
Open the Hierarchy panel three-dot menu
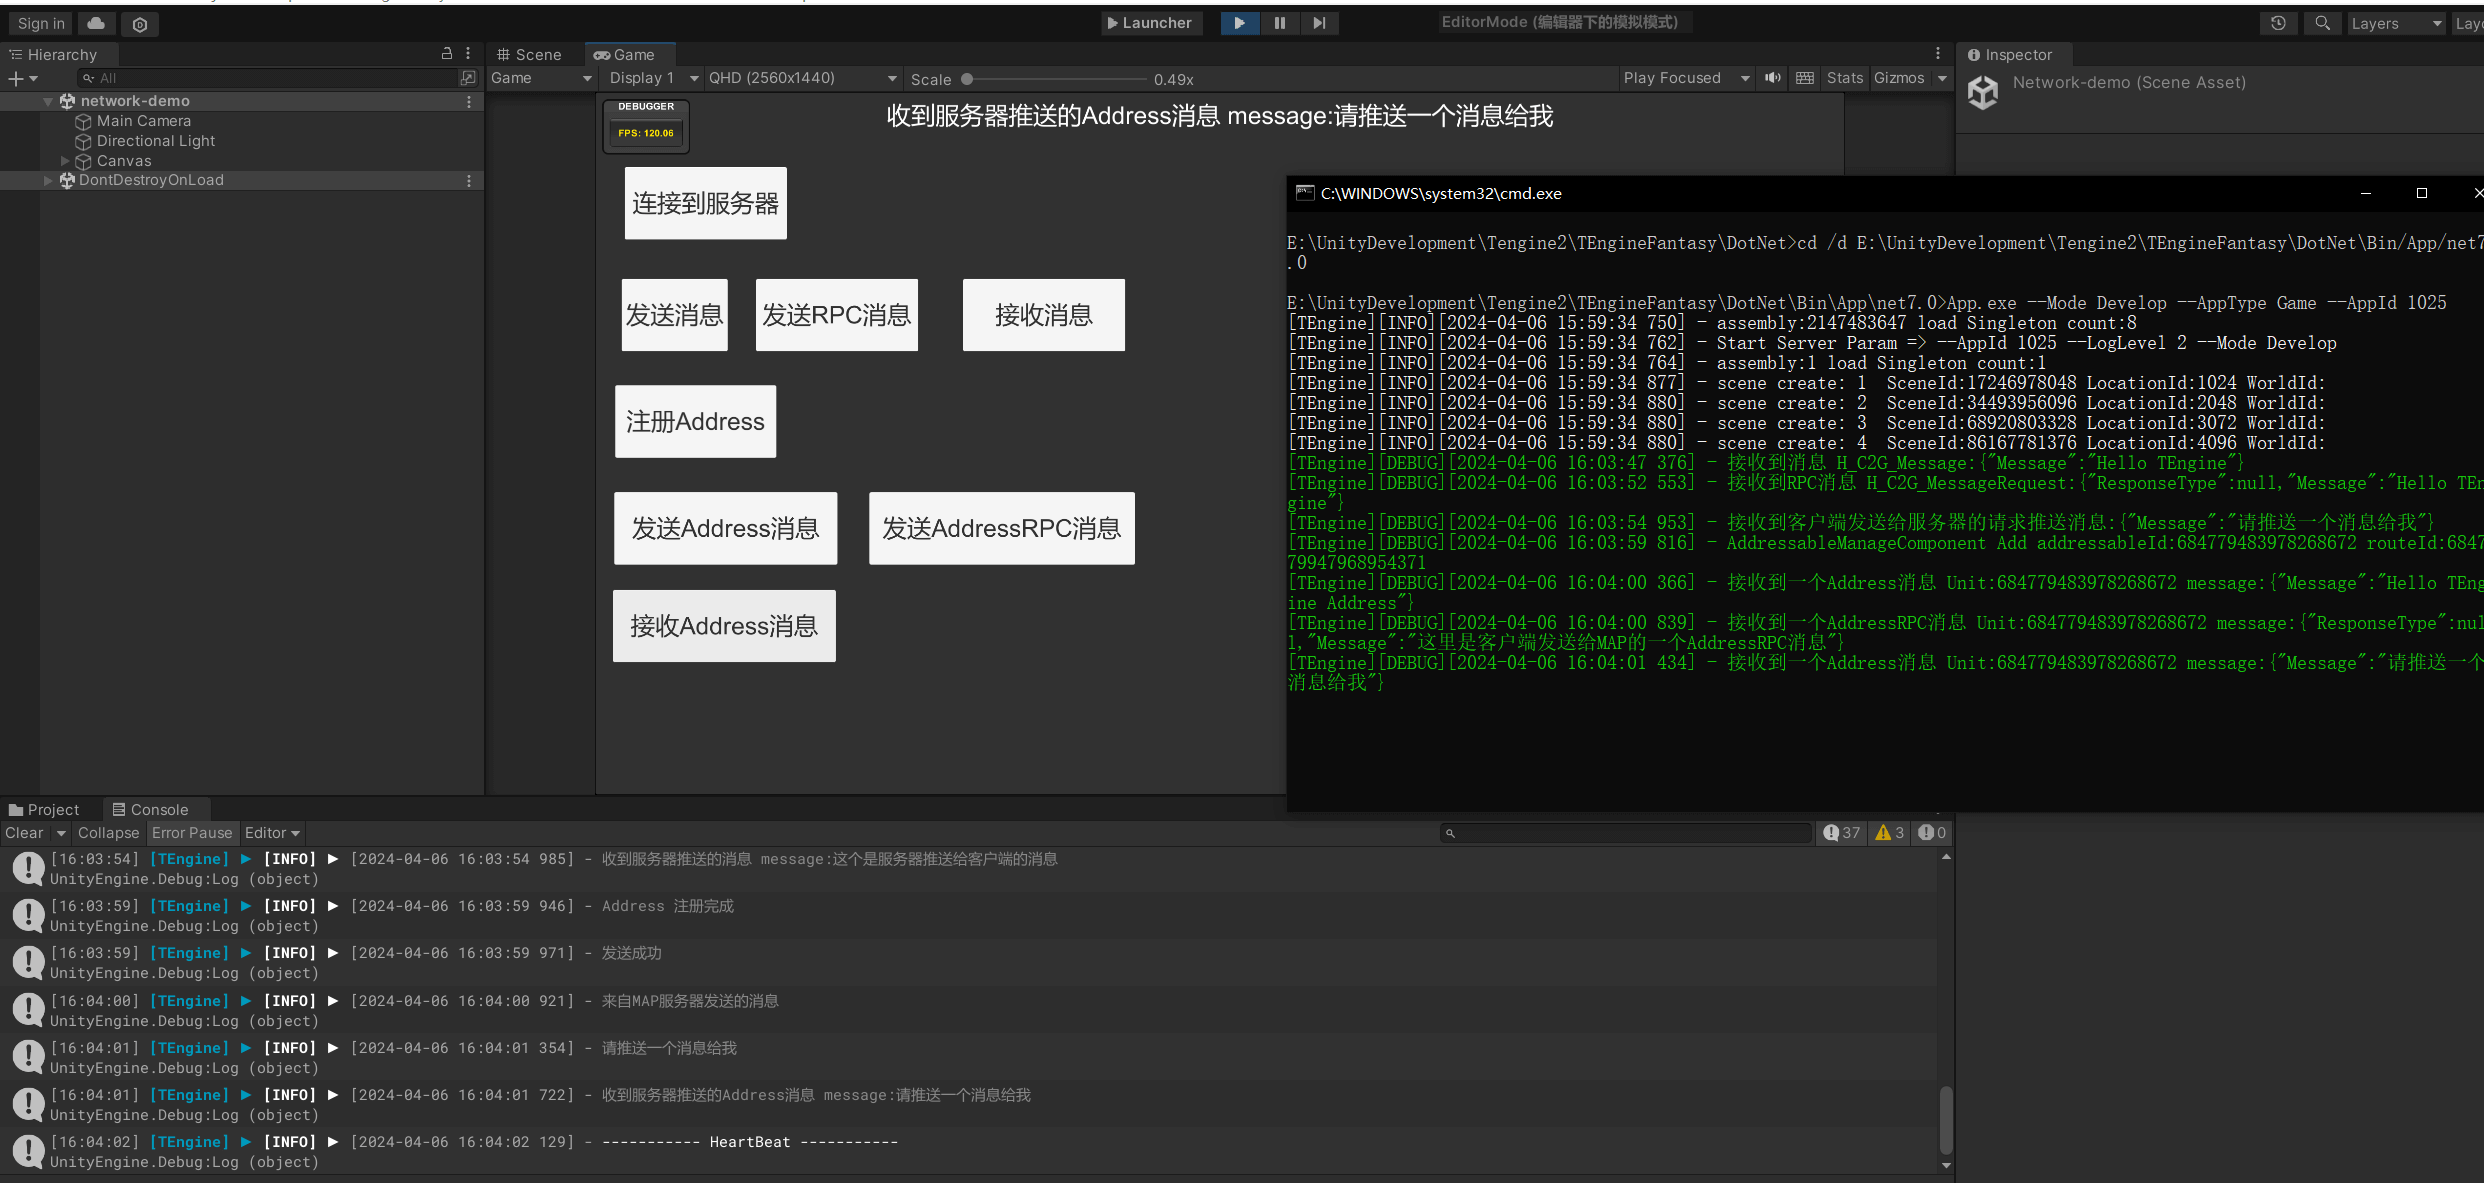click(x=468, y=53)
